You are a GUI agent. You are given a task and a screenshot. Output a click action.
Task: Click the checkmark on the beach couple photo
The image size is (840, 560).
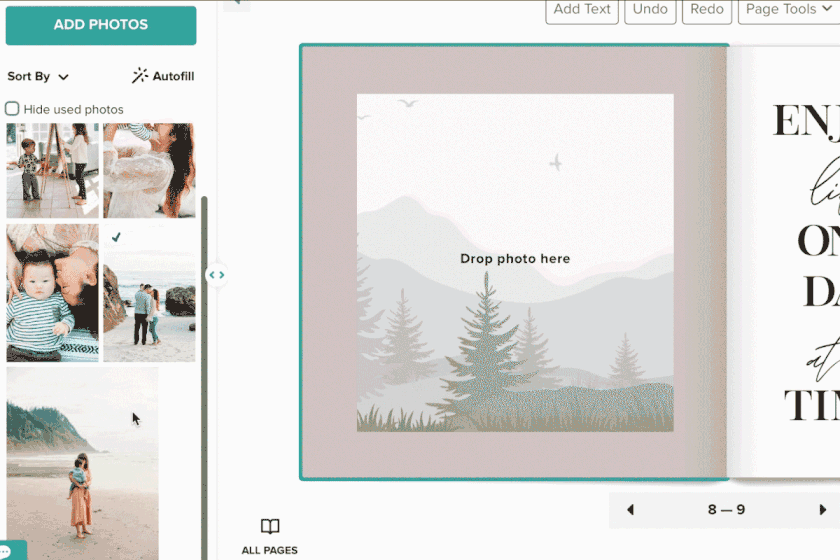(x=116, y=237)
